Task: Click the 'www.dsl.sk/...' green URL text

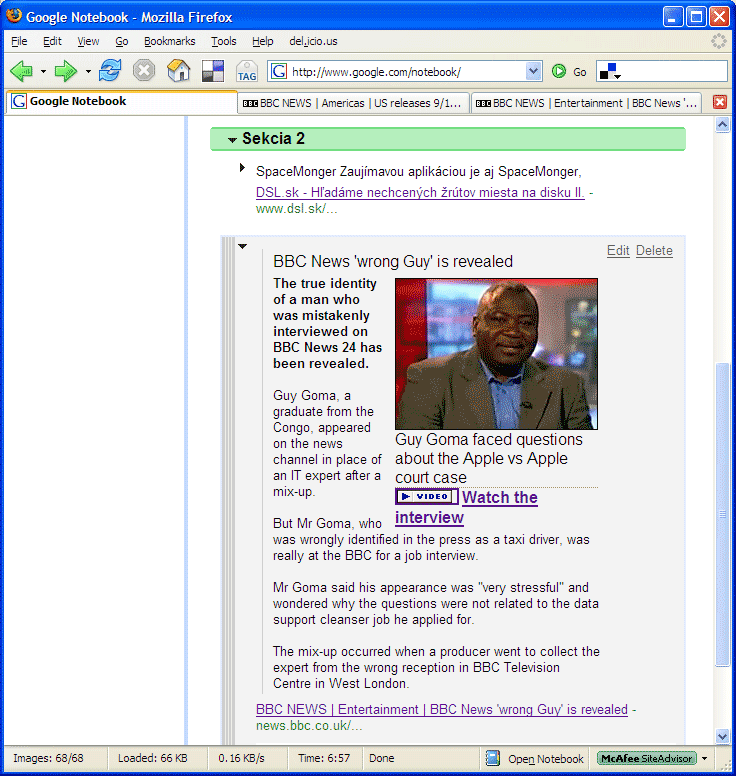Action: pyautogui.click(x=296, y=209)
